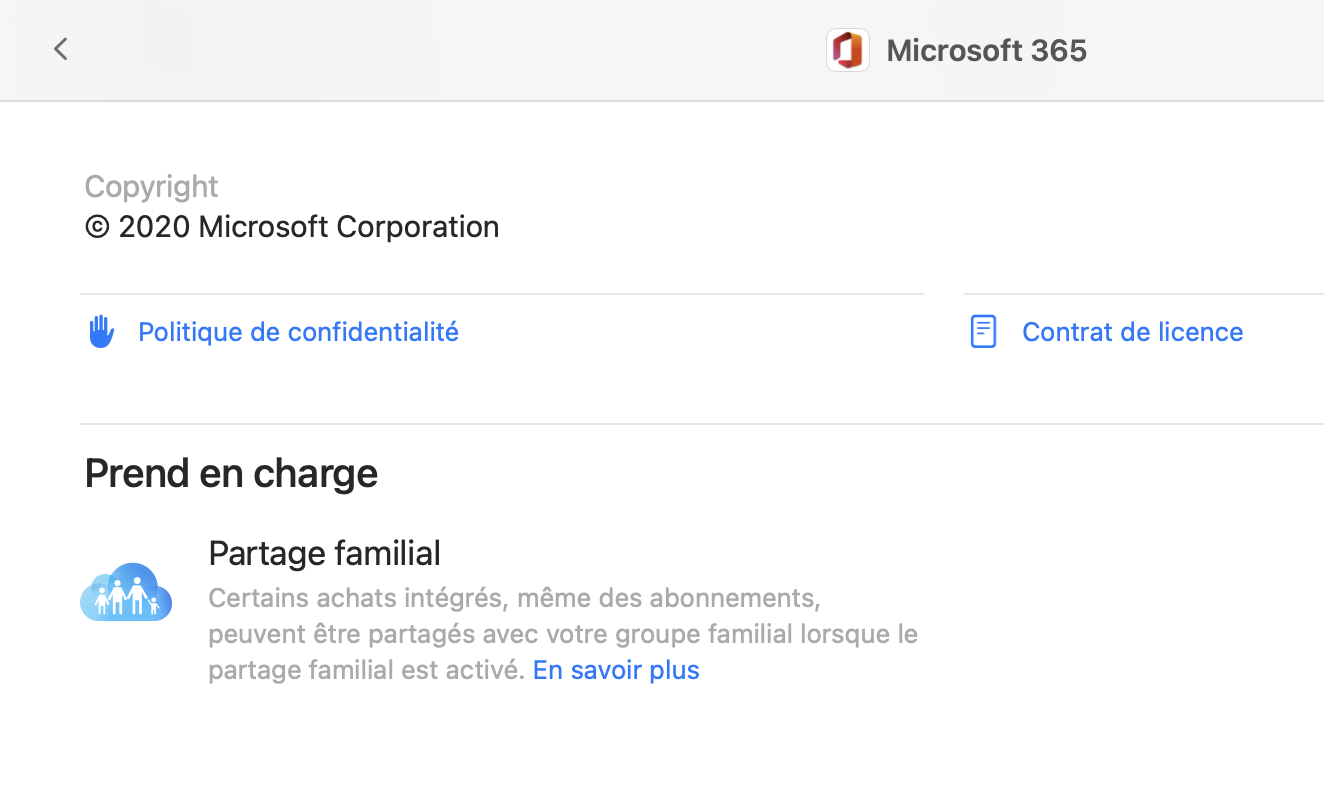Click the blue hand privacy icon
Image resolution: width=1324 pixels, height=786 pixels.
[x=101, y=331]
